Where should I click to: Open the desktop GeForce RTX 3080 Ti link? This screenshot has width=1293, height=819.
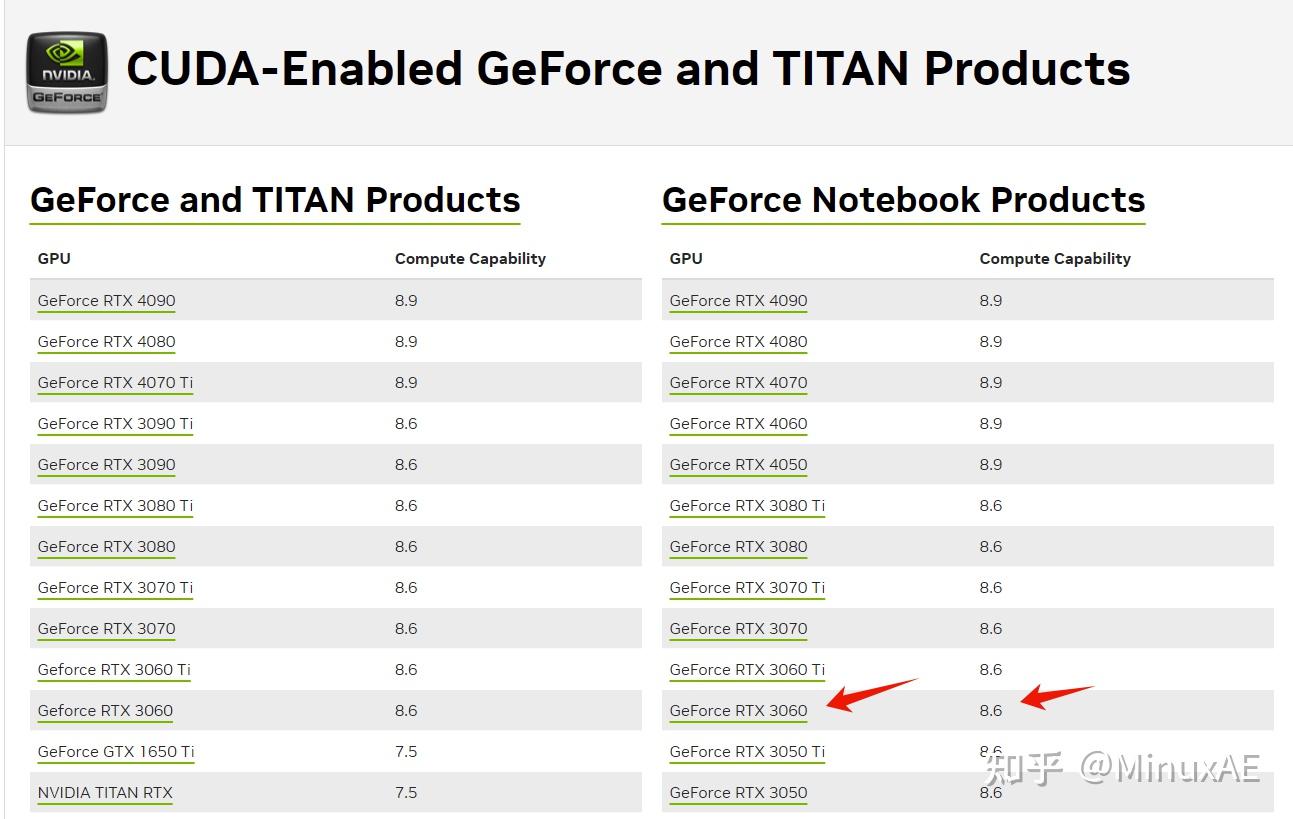[115, 505]
